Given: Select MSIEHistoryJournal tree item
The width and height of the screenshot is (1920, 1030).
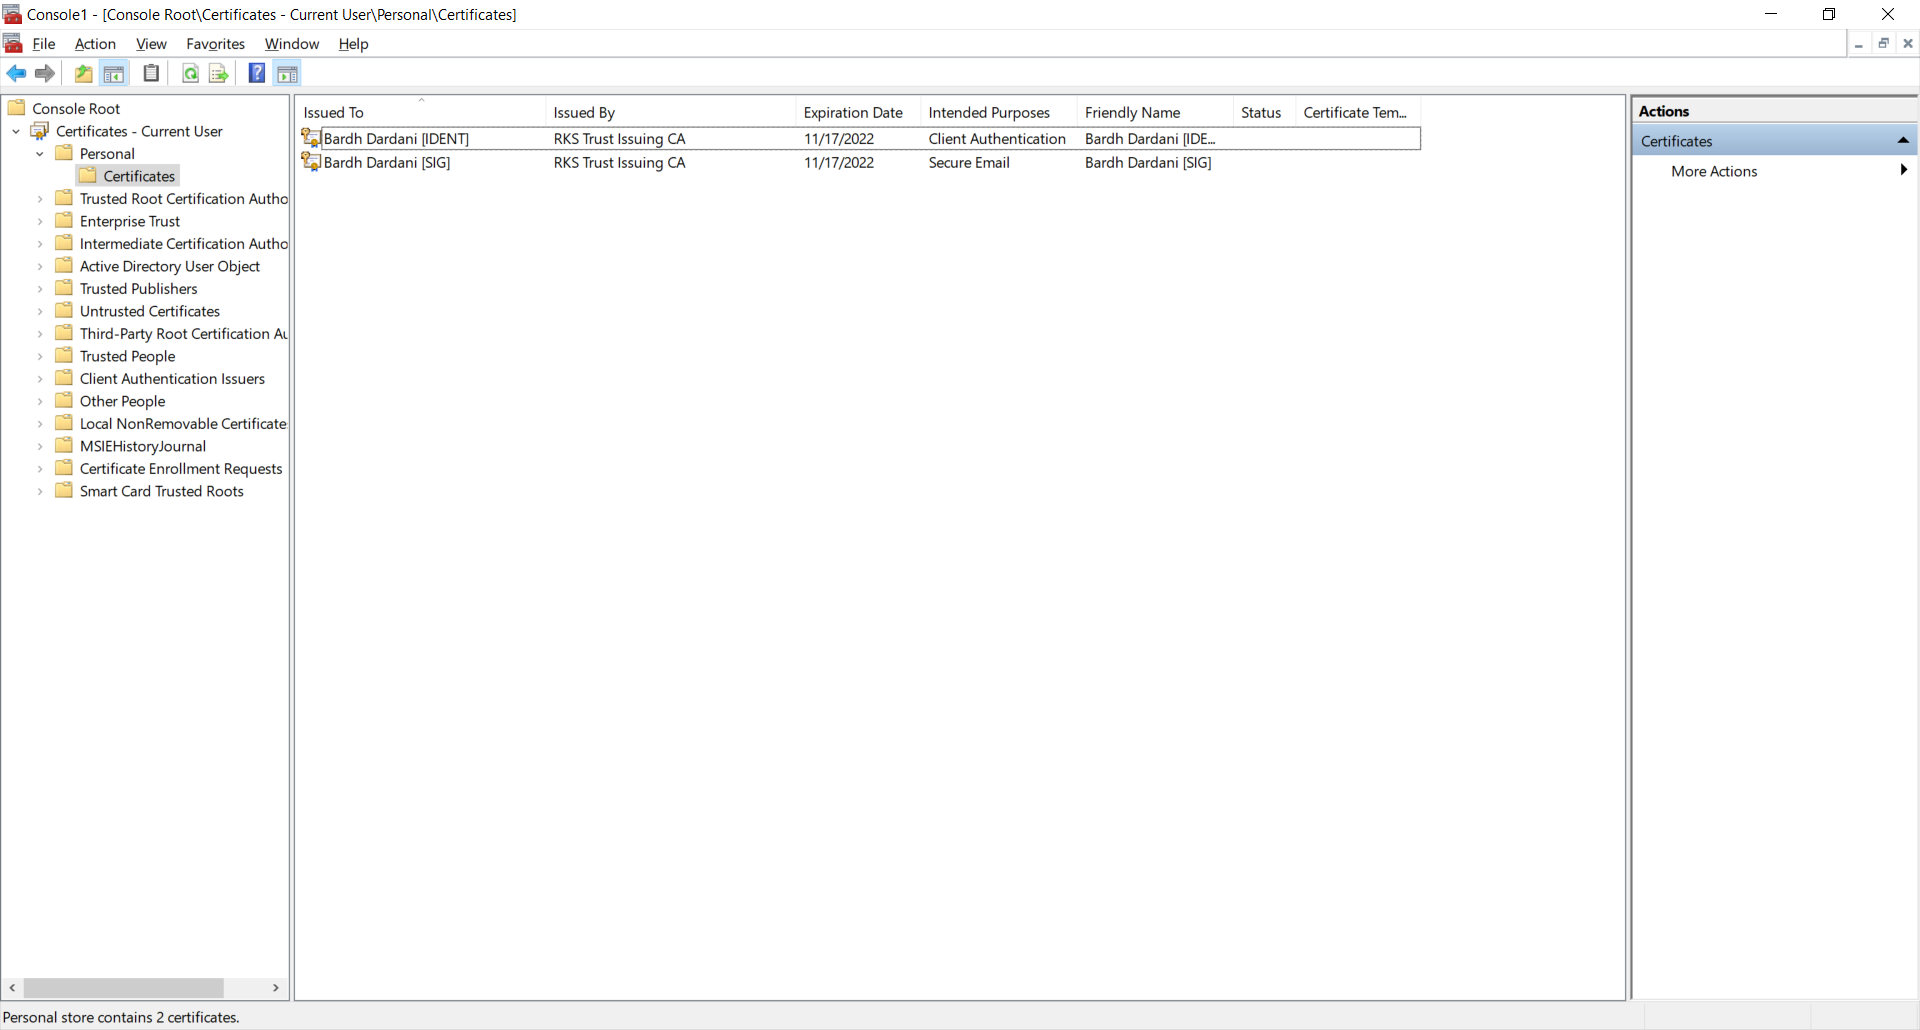Looking at the screenshot, I should tap(143, 446).
